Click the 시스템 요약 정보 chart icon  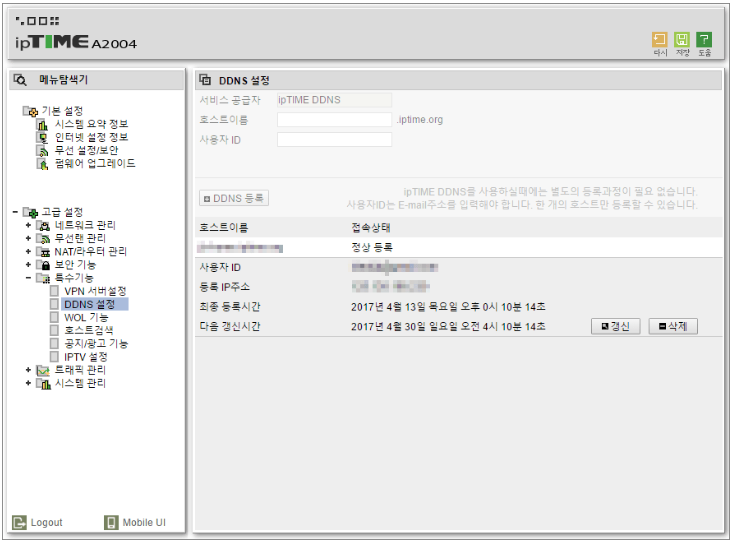(x=42, y=124)
